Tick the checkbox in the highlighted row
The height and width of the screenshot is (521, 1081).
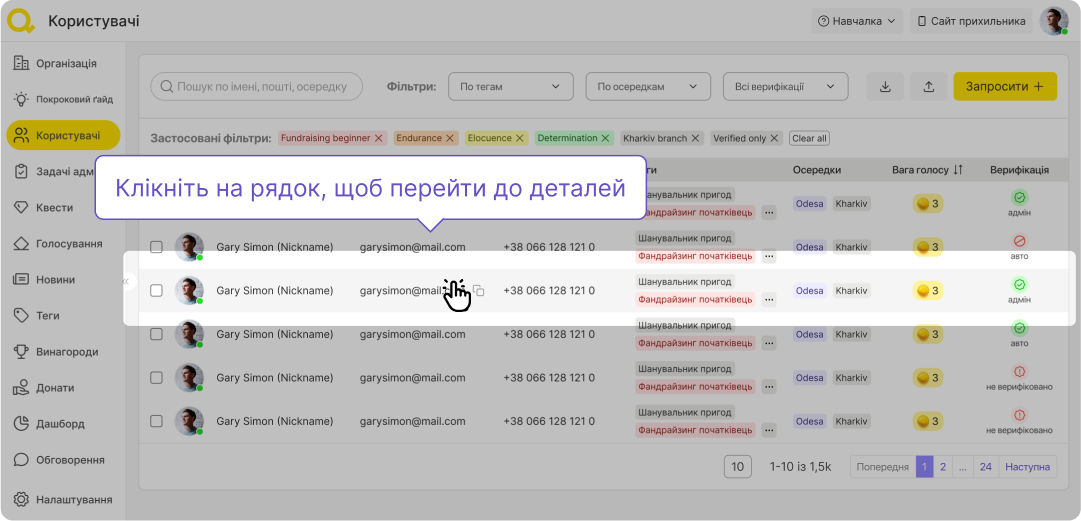(156, 291)
